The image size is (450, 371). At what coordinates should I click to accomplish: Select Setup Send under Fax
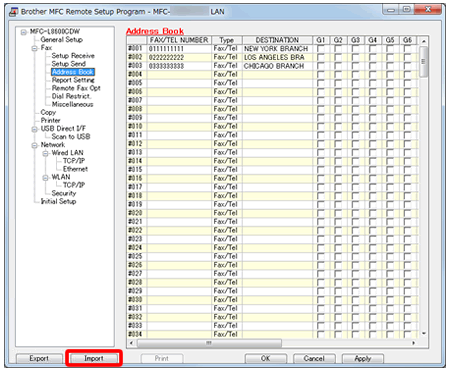click(68, 64)
